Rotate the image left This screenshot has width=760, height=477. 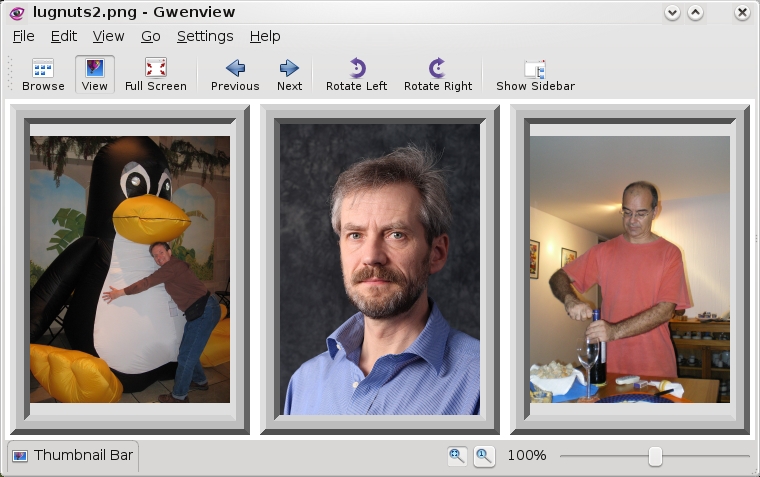[356, 75]
